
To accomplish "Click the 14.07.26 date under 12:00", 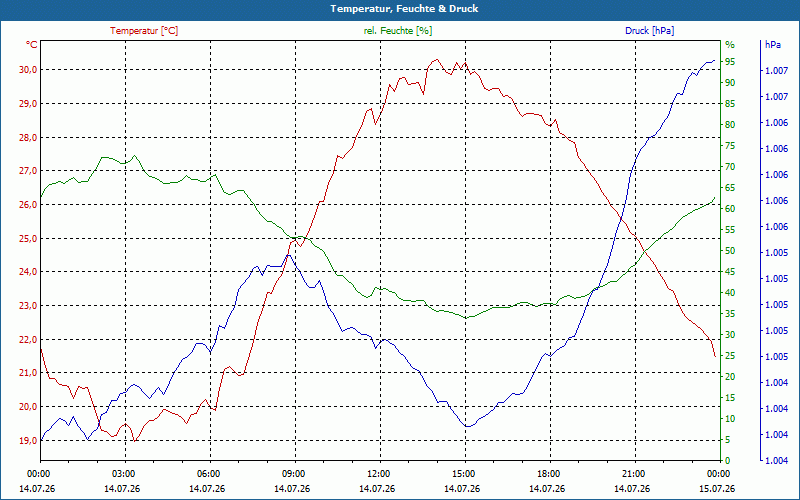I will pyautogui.click(x=377, y=489).
